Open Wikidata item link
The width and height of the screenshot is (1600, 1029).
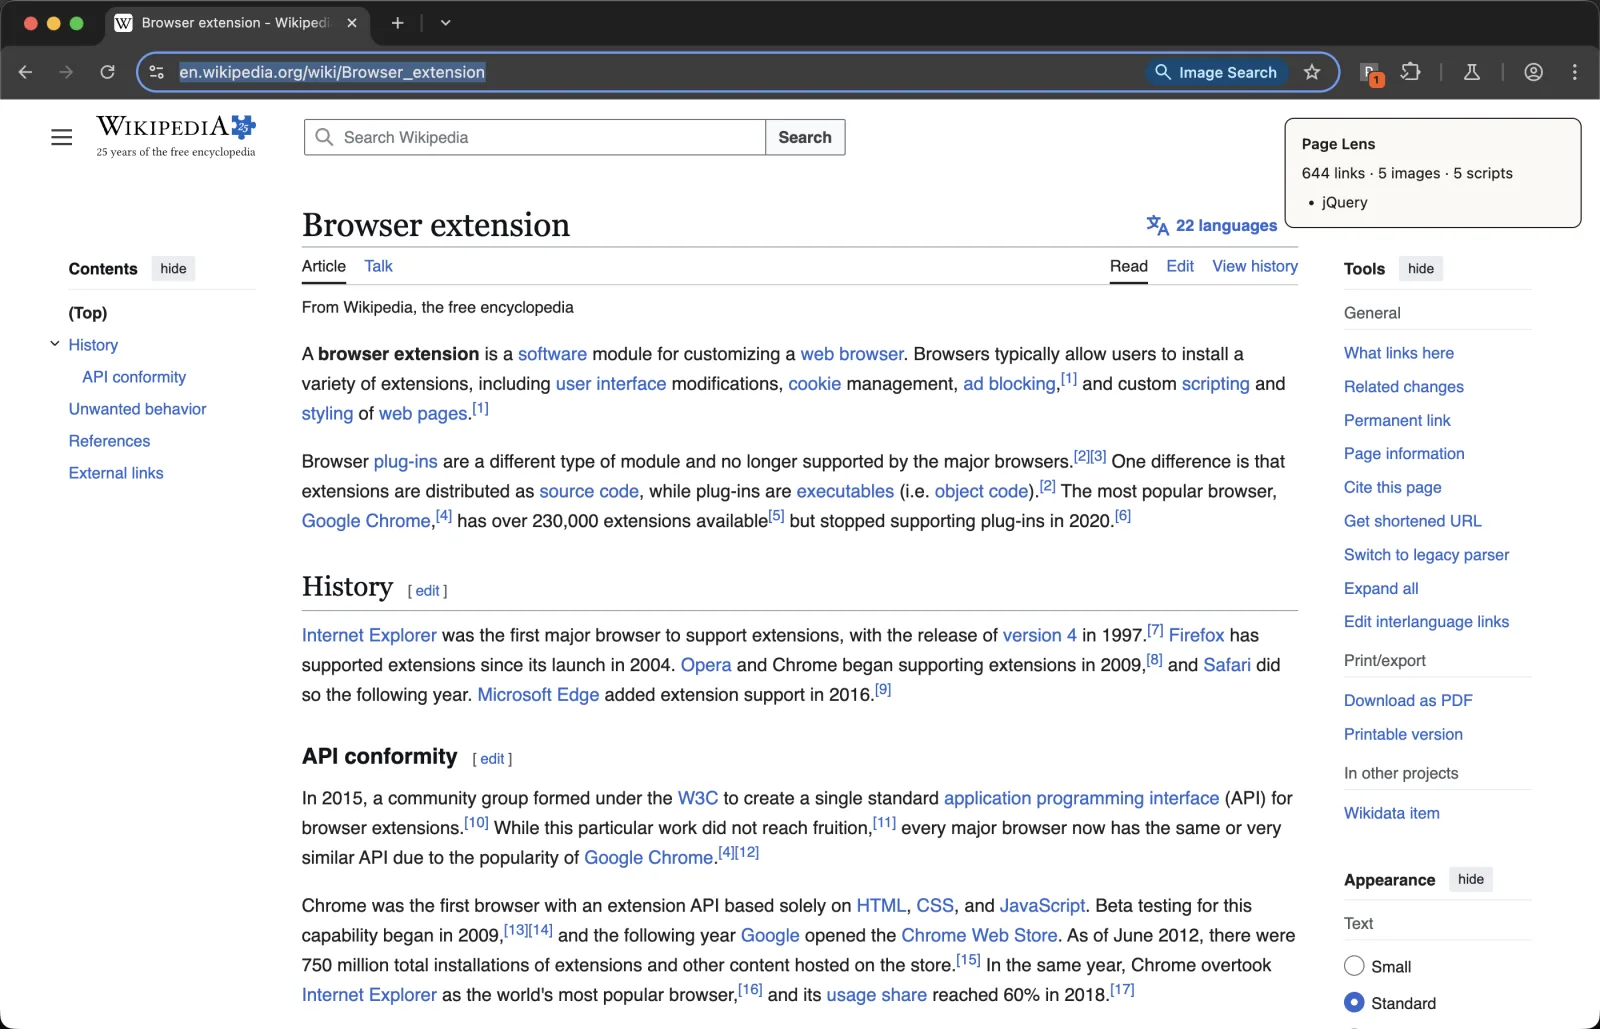[1392, 813]
